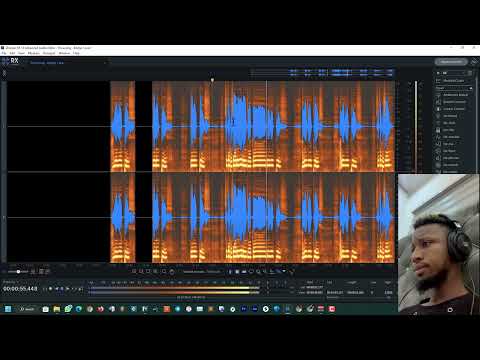Open Microsoft Edge from the taskbar
Image resolution: width=480 pixels, height=360 pixels.
[x=79, y=309]
